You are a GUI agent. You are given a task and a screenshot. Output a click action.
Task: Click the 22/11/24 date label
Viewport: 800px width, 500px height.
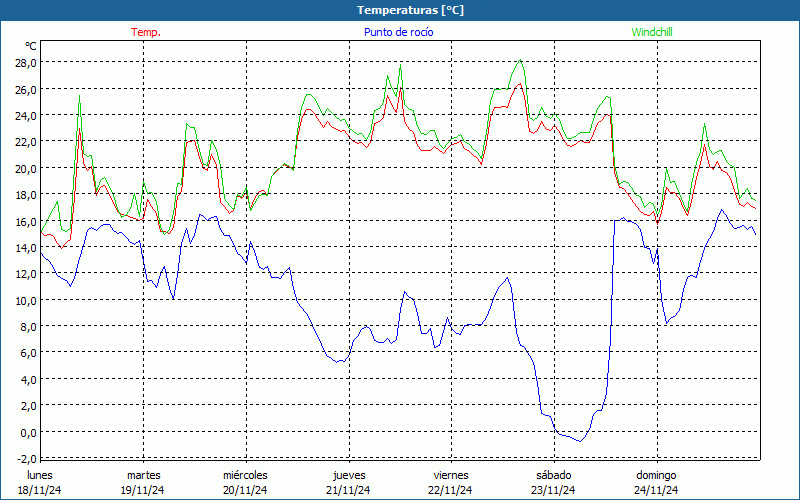click(451, 490)
